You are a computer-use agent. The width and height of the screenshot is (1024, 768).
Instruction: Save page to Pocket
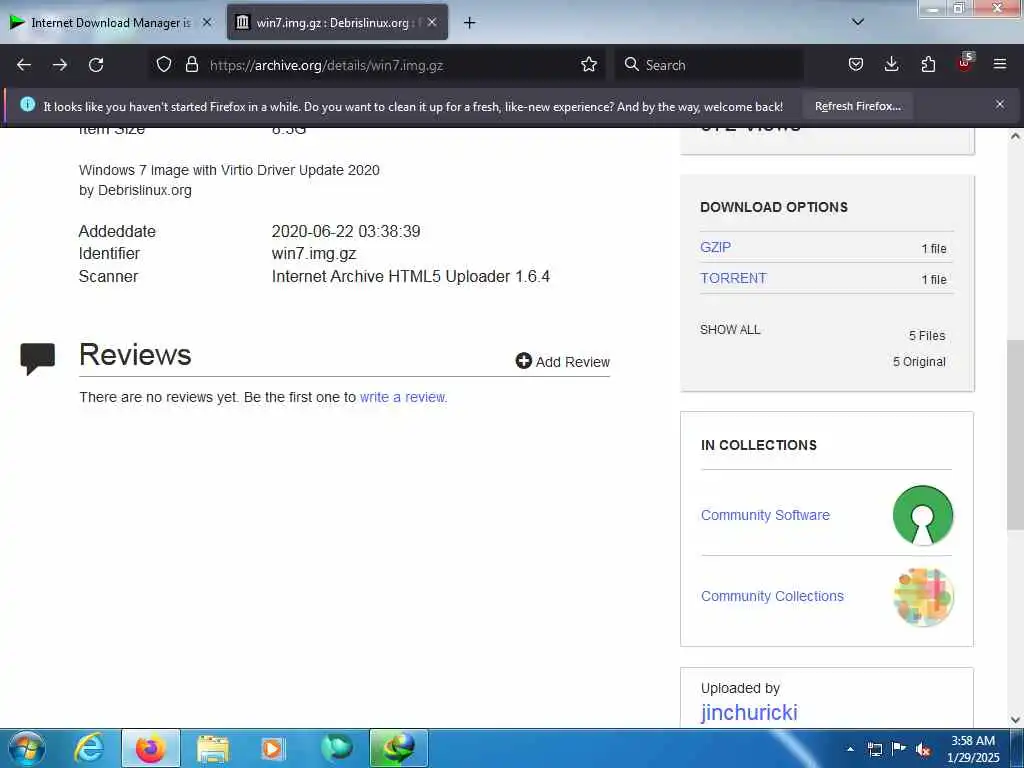(x=856, y=65)
